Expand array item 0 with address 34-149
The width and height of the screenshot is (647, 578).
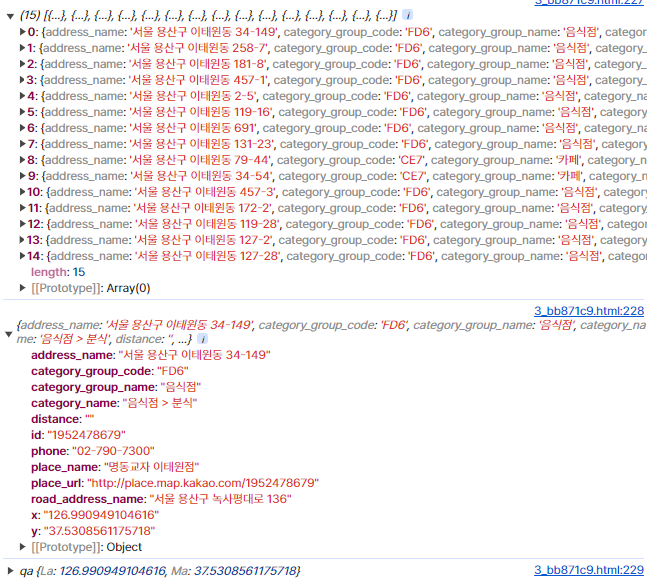[23, 32]
